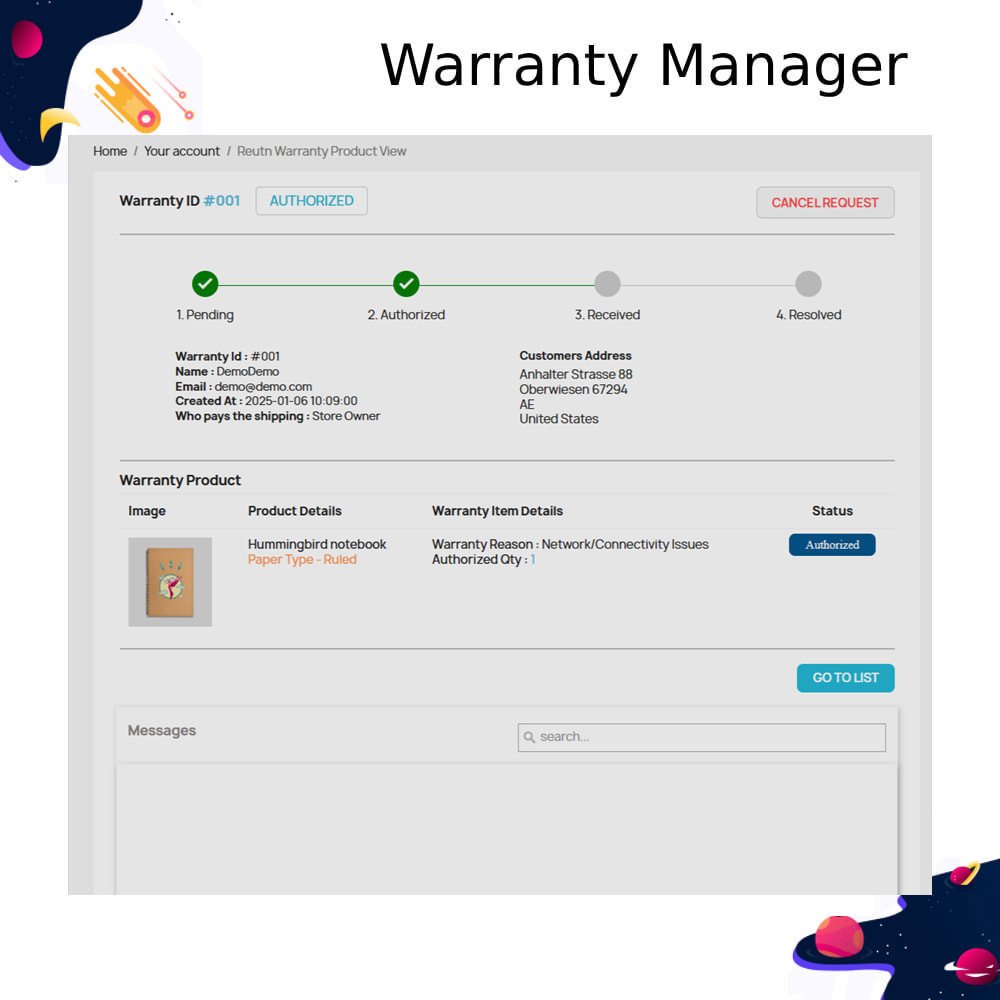The height and width of the screenshot is (1000, 1000).
Task: Click the #001 warranty ID number in header
Action: pos(222,201)
